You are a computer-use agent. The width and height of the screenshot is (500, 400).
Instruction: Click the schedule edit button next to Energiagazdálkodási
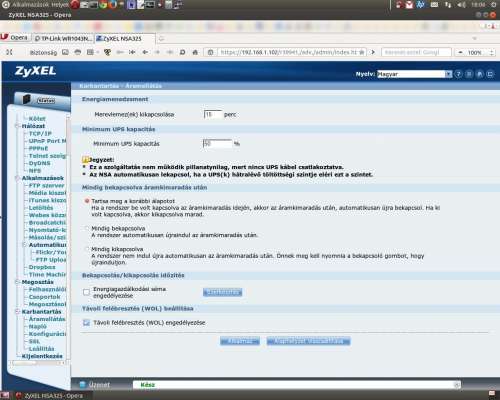click(222, 292)
